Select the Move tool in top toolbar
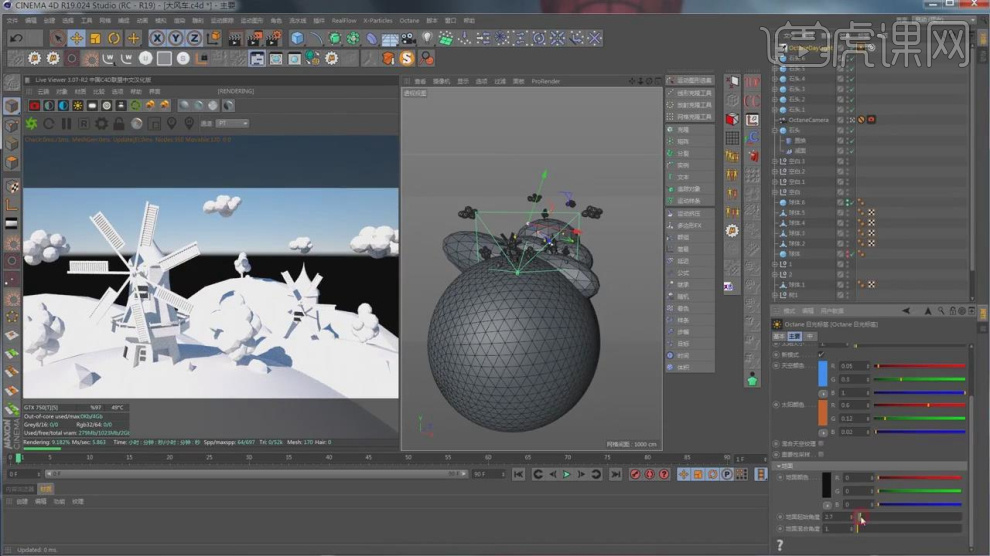This screenshot has width=990, height=556. pyautogui.click(x=76, y=38)
